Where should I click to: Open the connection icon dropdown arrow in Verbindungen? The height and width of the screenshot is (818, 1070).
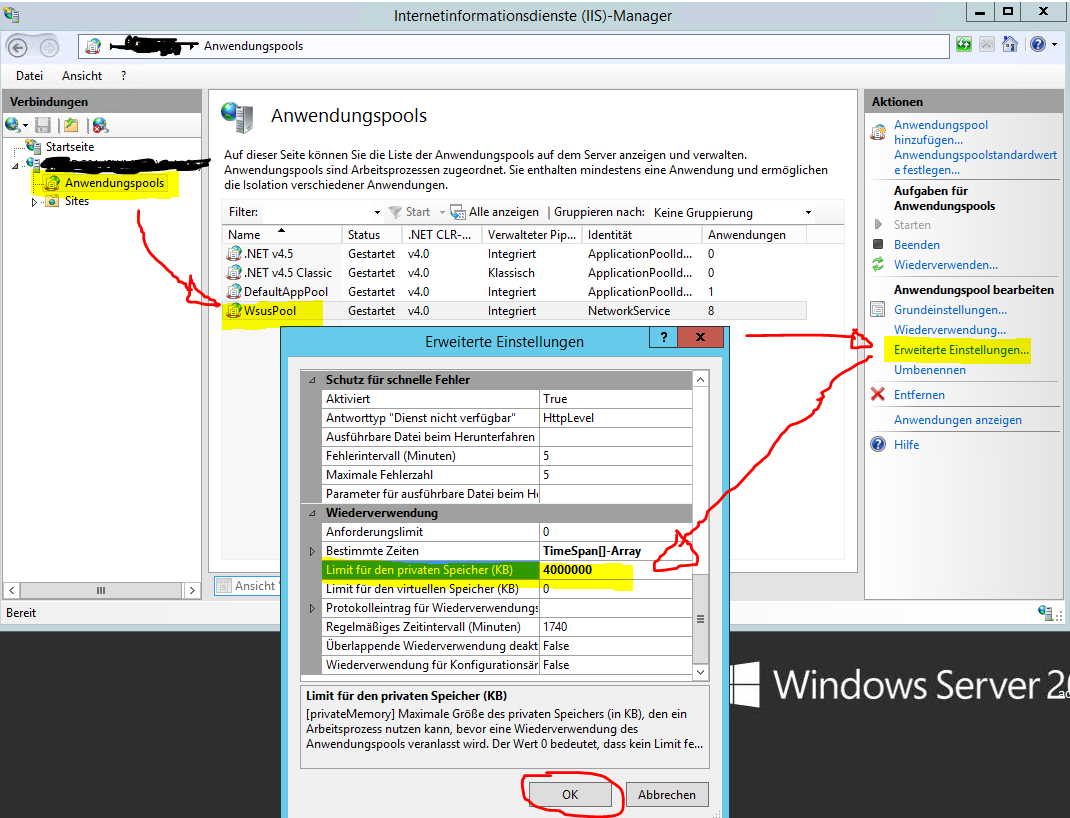(25, 126)
